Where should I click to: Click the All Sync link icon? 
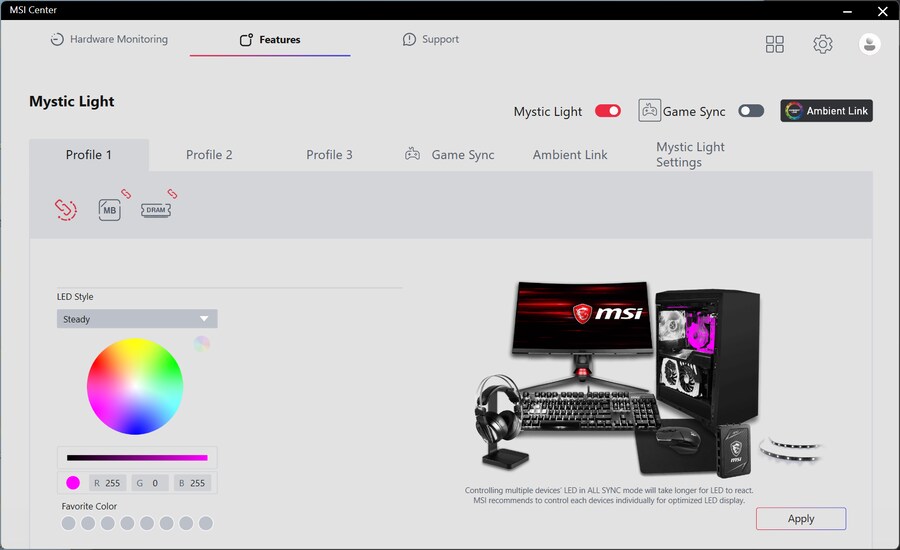pos(65,209)
